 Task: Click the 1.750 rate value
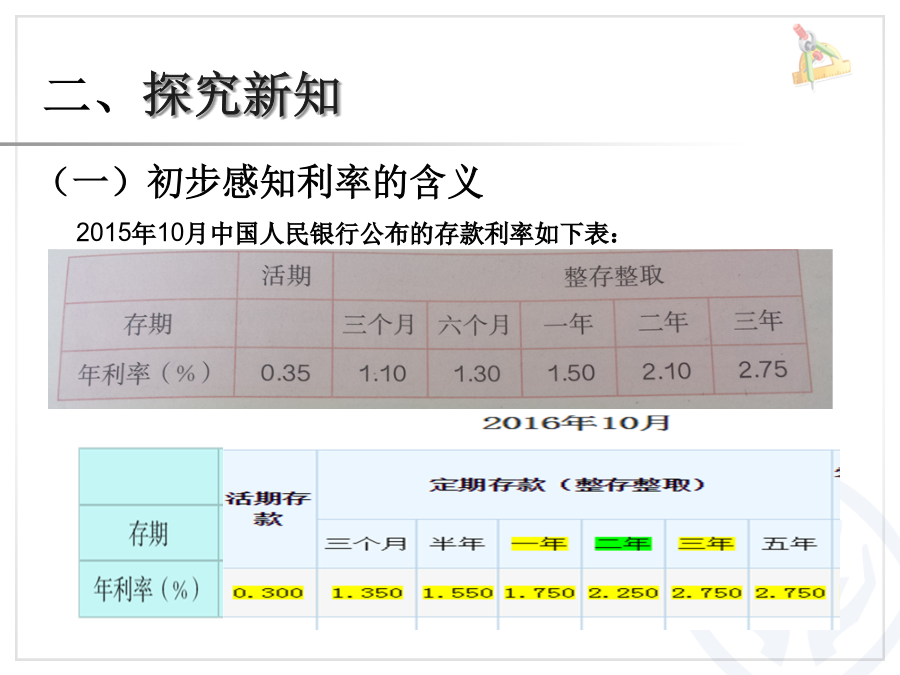pyautogui.click(x=540, y=592)
